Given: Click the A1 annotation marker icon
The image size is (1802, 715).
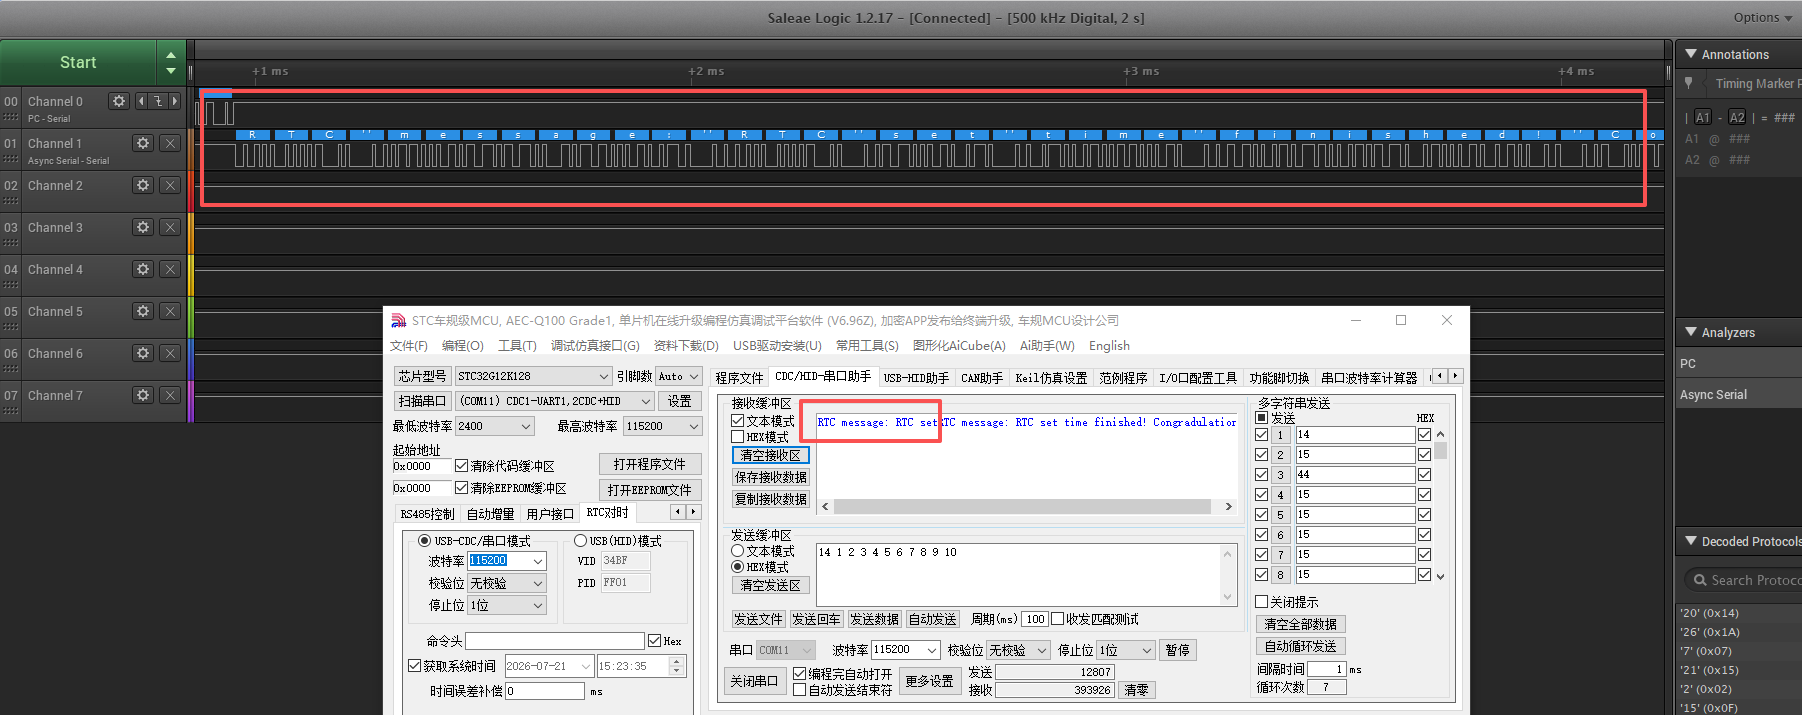Looking at the screenshot, I should 1702,117.
